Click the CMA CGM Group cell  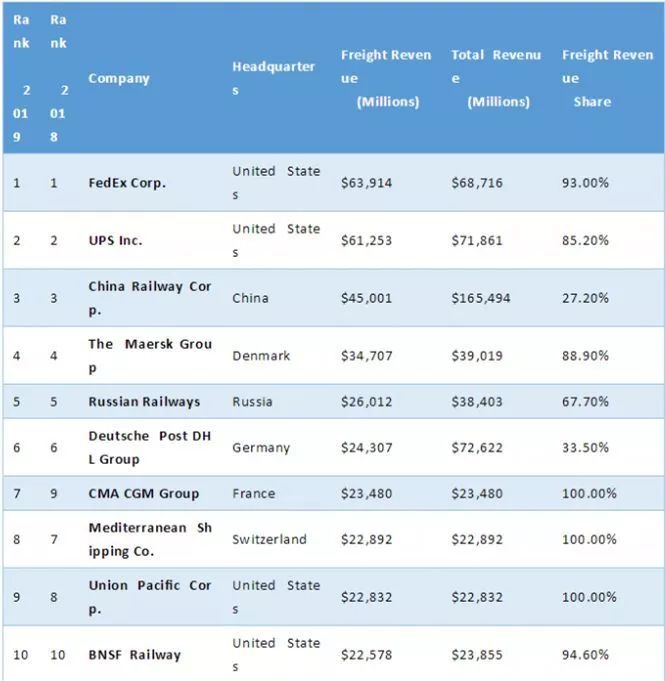click(x=144, y=494)
